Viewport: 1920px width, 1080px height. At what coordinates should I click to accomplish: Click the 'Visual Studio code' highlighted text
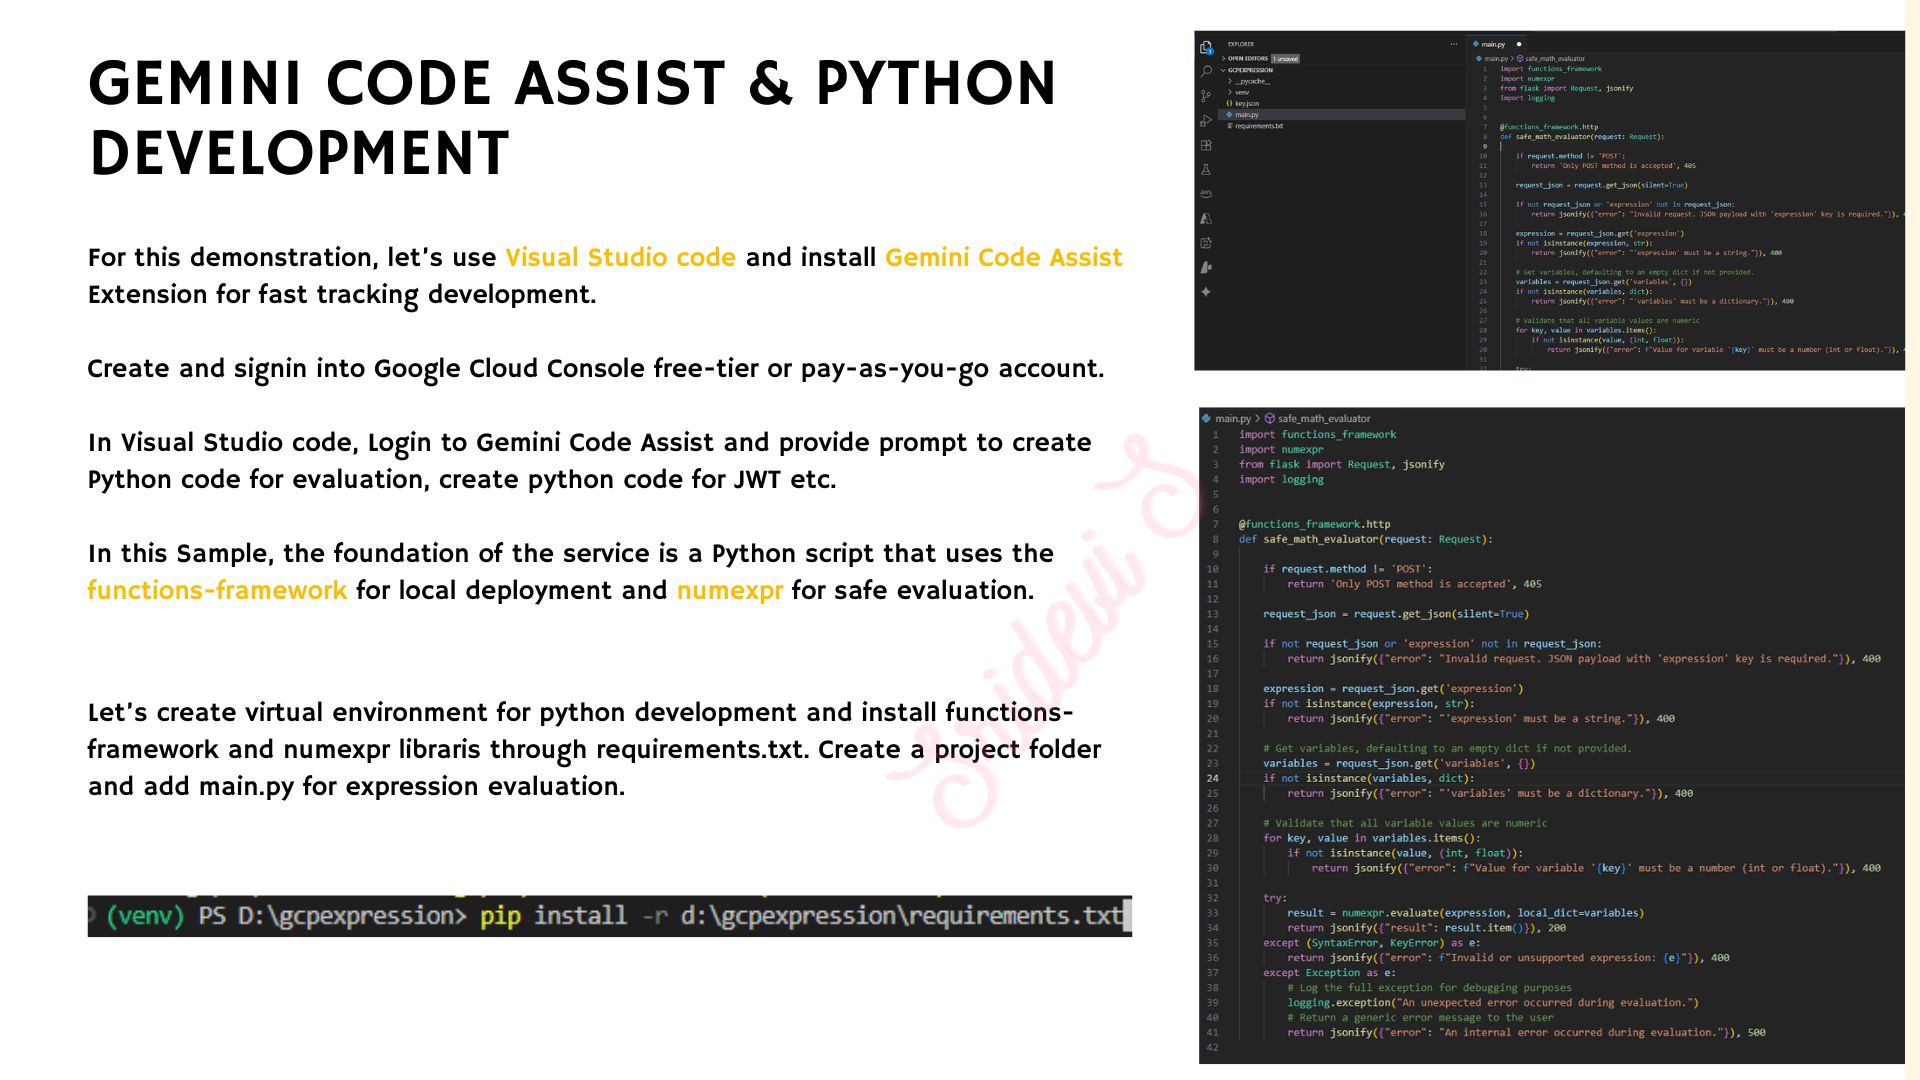620,258
